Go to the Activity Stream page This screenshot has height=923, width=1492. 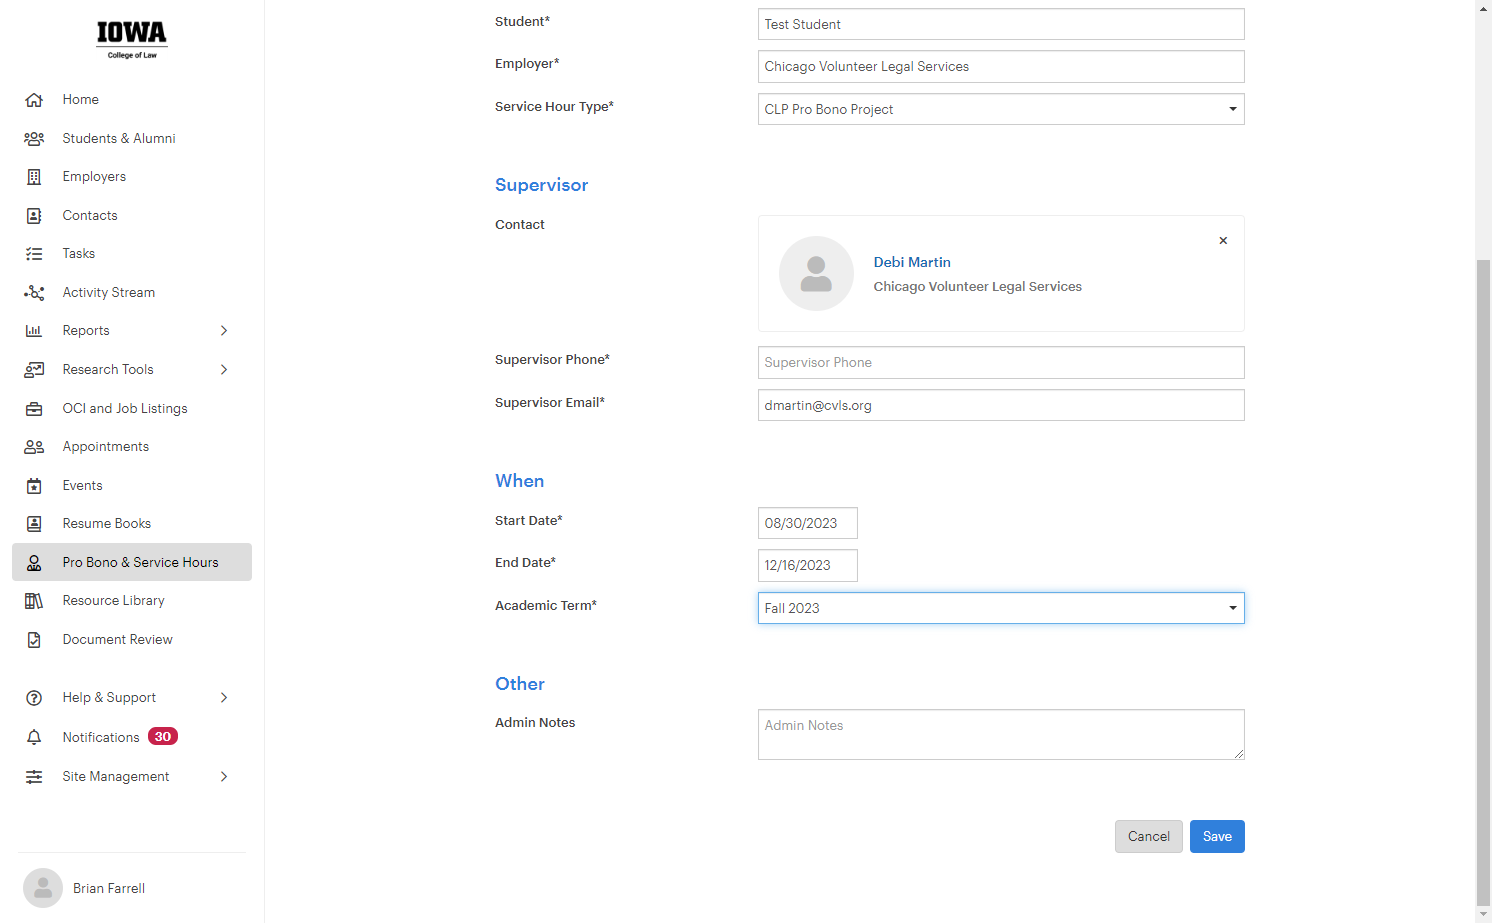(x=132, y=293)
